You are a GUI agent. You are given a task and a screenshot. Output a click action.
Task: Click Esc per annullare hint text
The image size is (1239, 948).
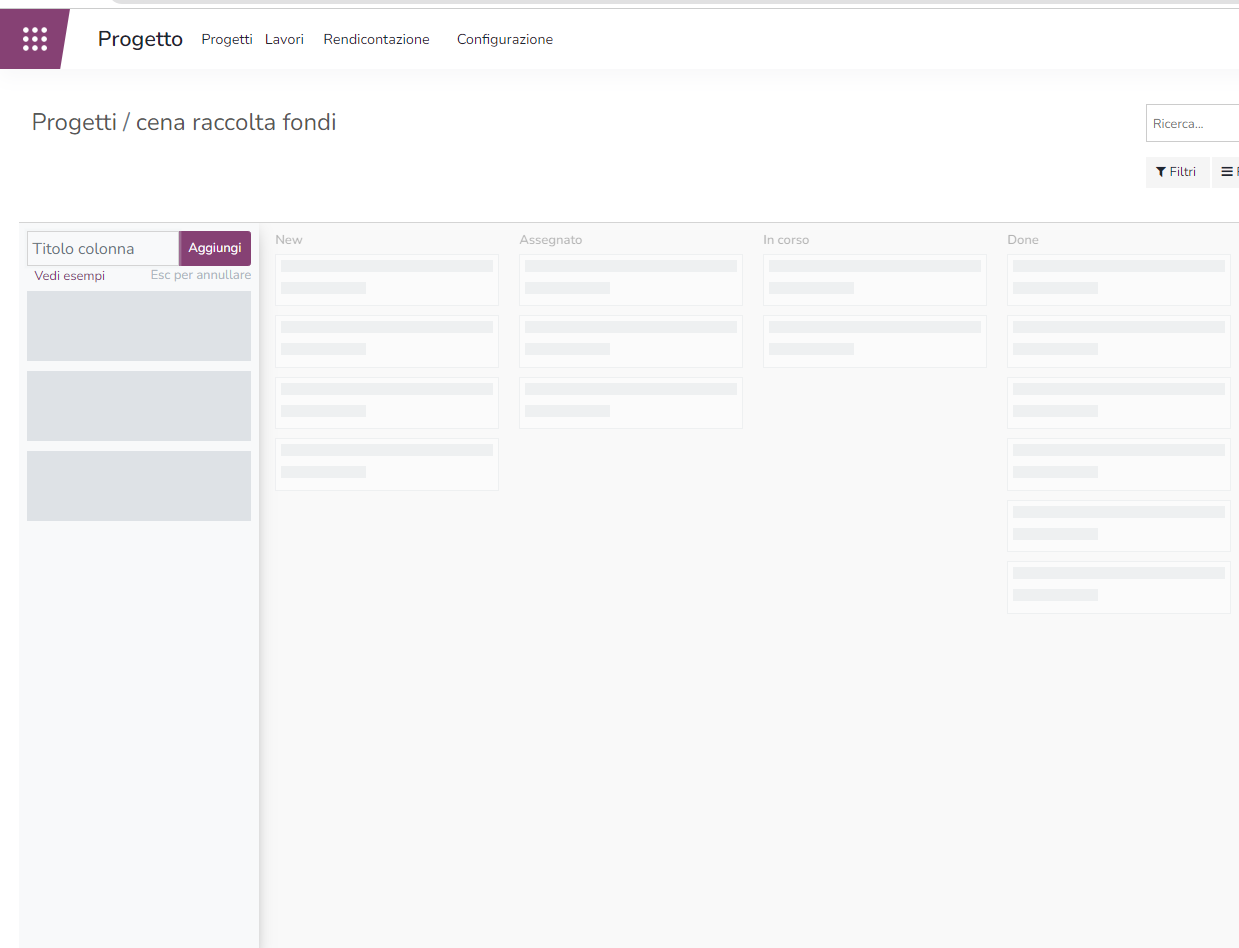point(200,275)
